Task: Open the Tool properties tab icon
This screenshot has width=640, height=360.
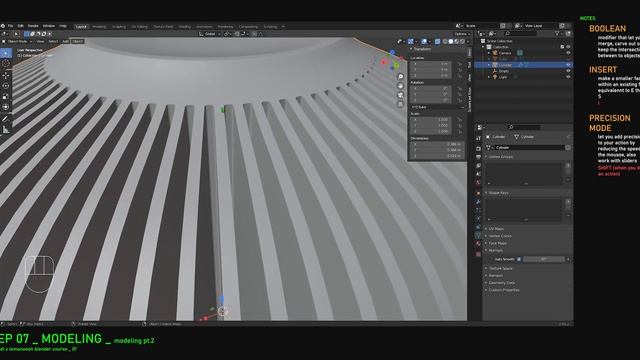Action: pyautogui.click(x=478, y=139)
